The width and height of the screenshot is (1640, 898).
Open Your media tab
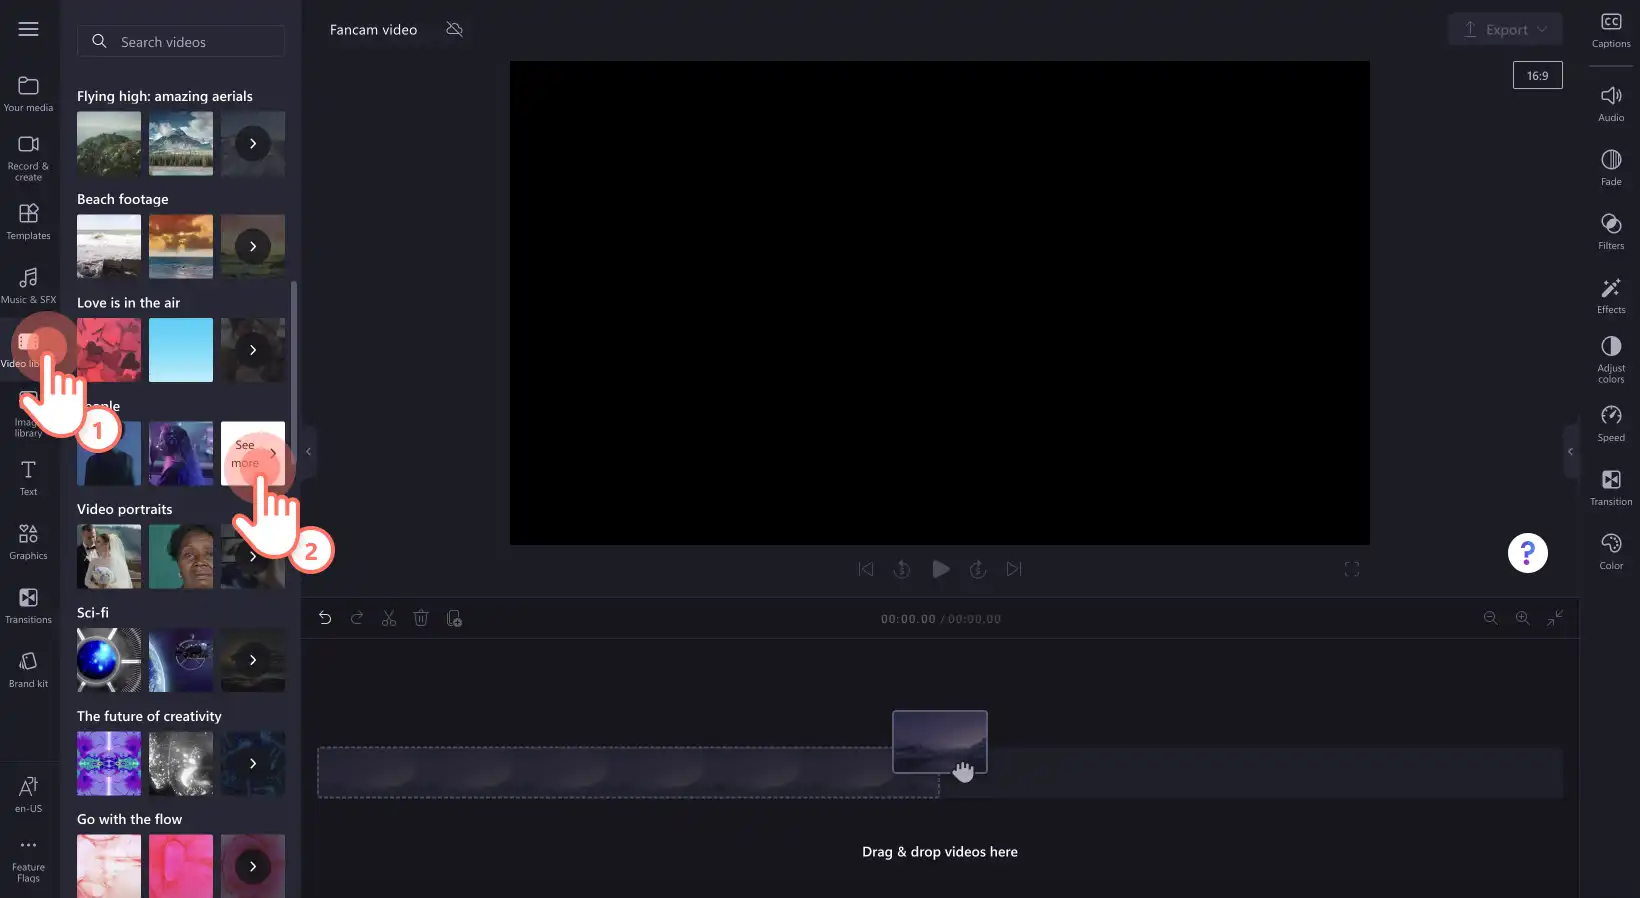tap(28, 94)
